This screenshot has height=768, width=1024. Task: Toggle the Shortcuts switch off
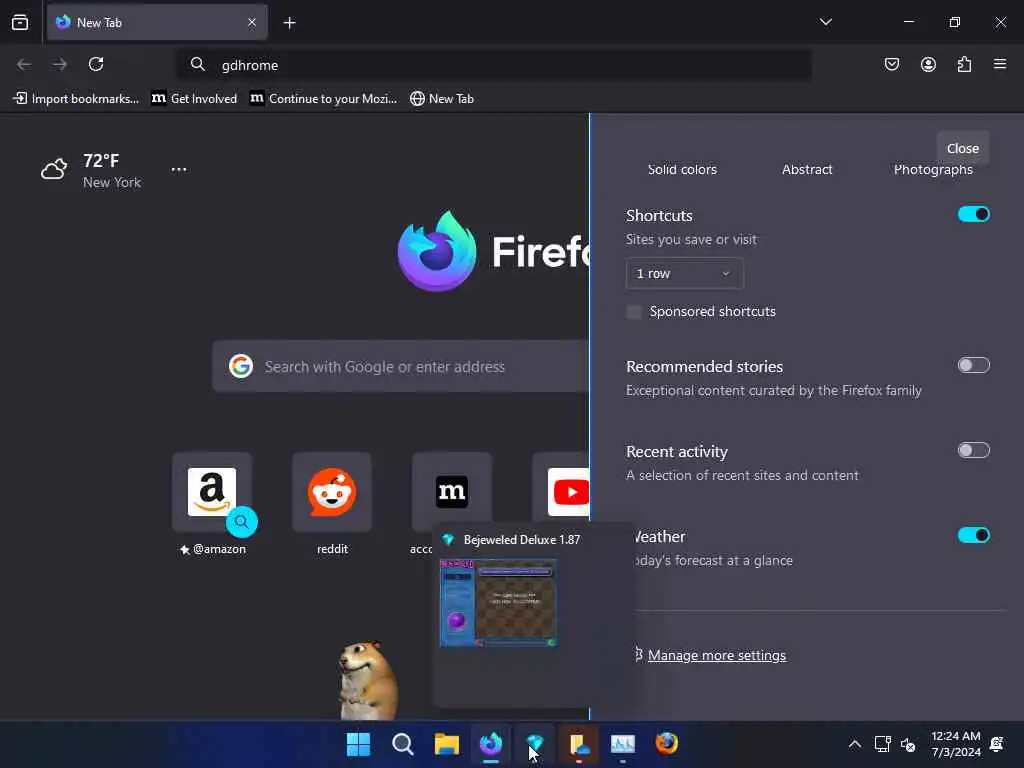click(974, 214)
